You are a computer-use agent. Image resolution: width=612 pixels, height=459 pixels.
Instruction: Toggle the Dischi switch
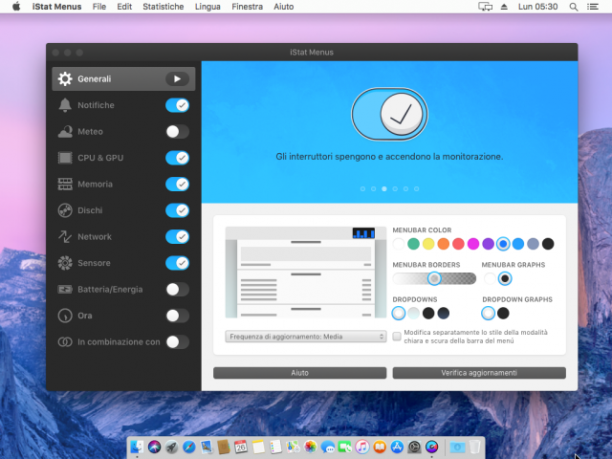tap(177, 210)
